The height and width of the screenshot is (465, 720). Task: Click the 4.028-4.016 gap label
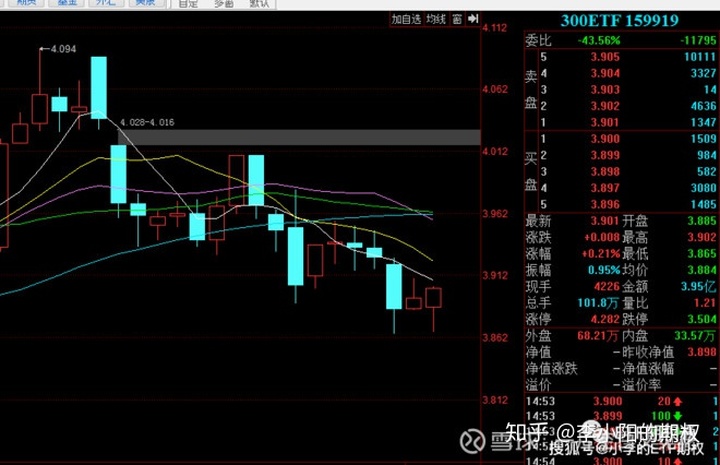[x=147, y=123]
